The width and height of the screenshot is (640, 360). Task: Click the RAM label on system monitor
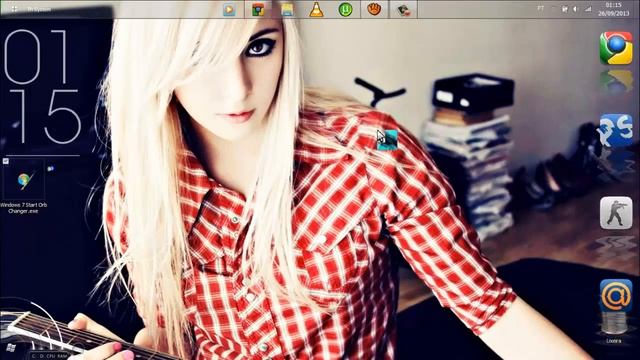click(x=62, y=356)
